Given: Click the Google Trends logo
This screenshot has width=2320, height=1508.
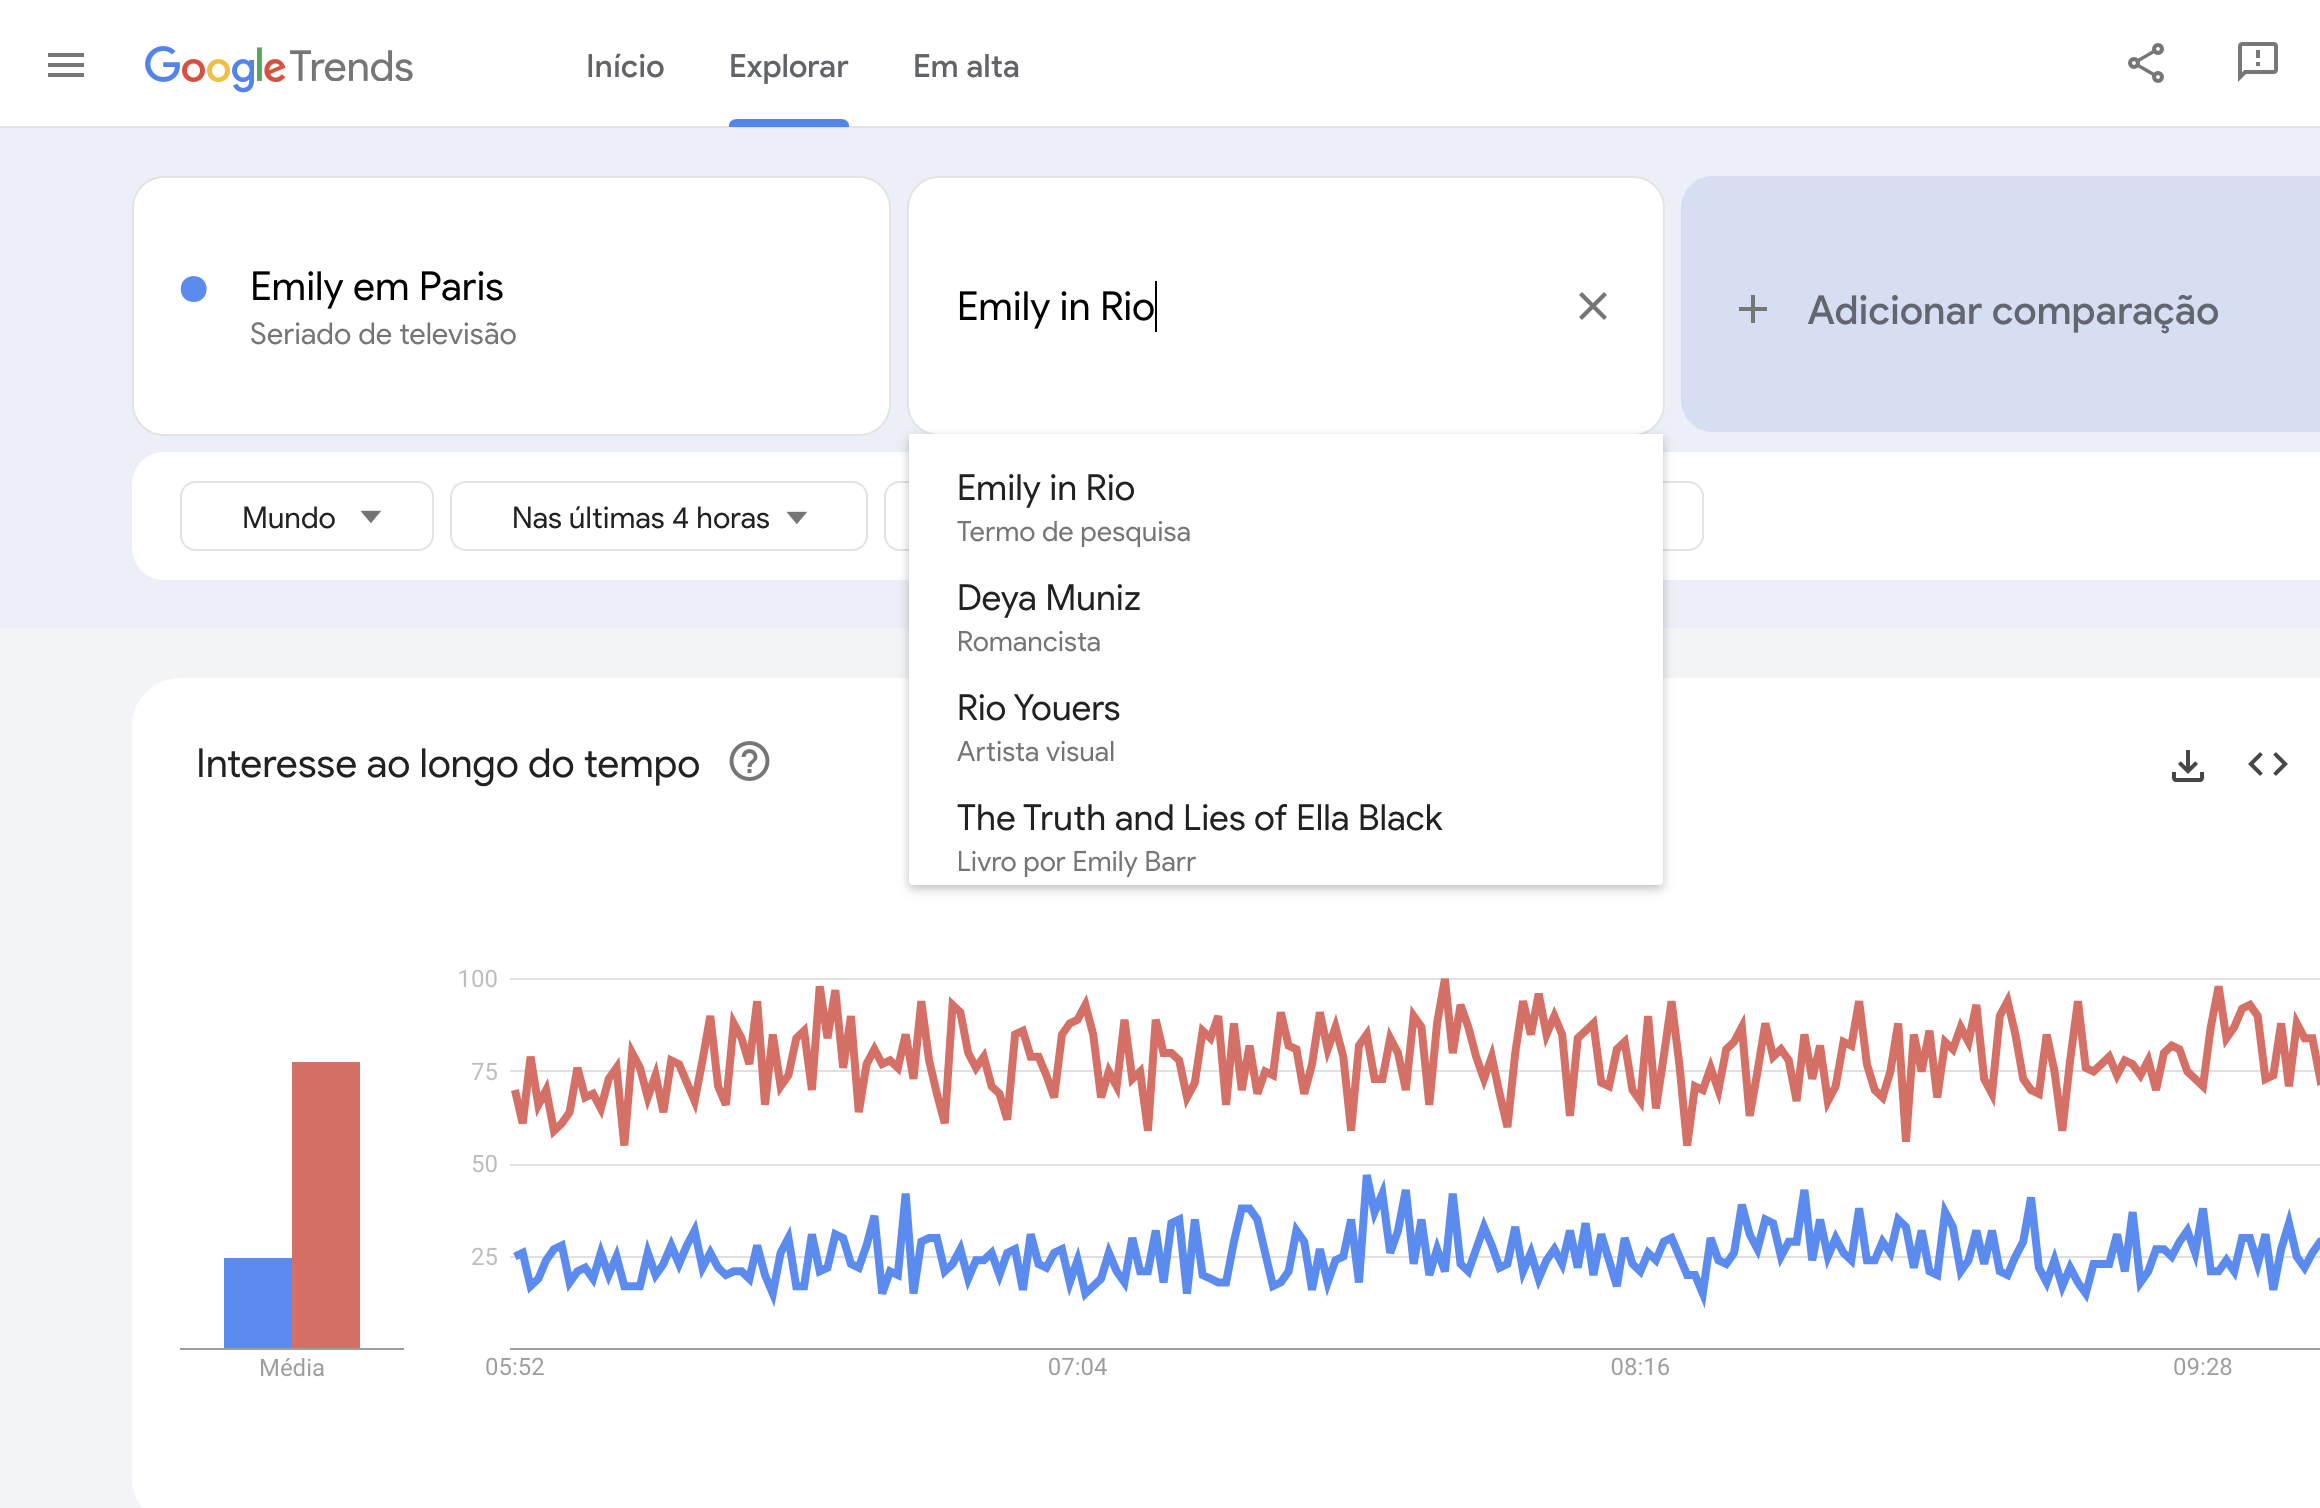Looking at the screenshot, I should click(x=278, y=67).
